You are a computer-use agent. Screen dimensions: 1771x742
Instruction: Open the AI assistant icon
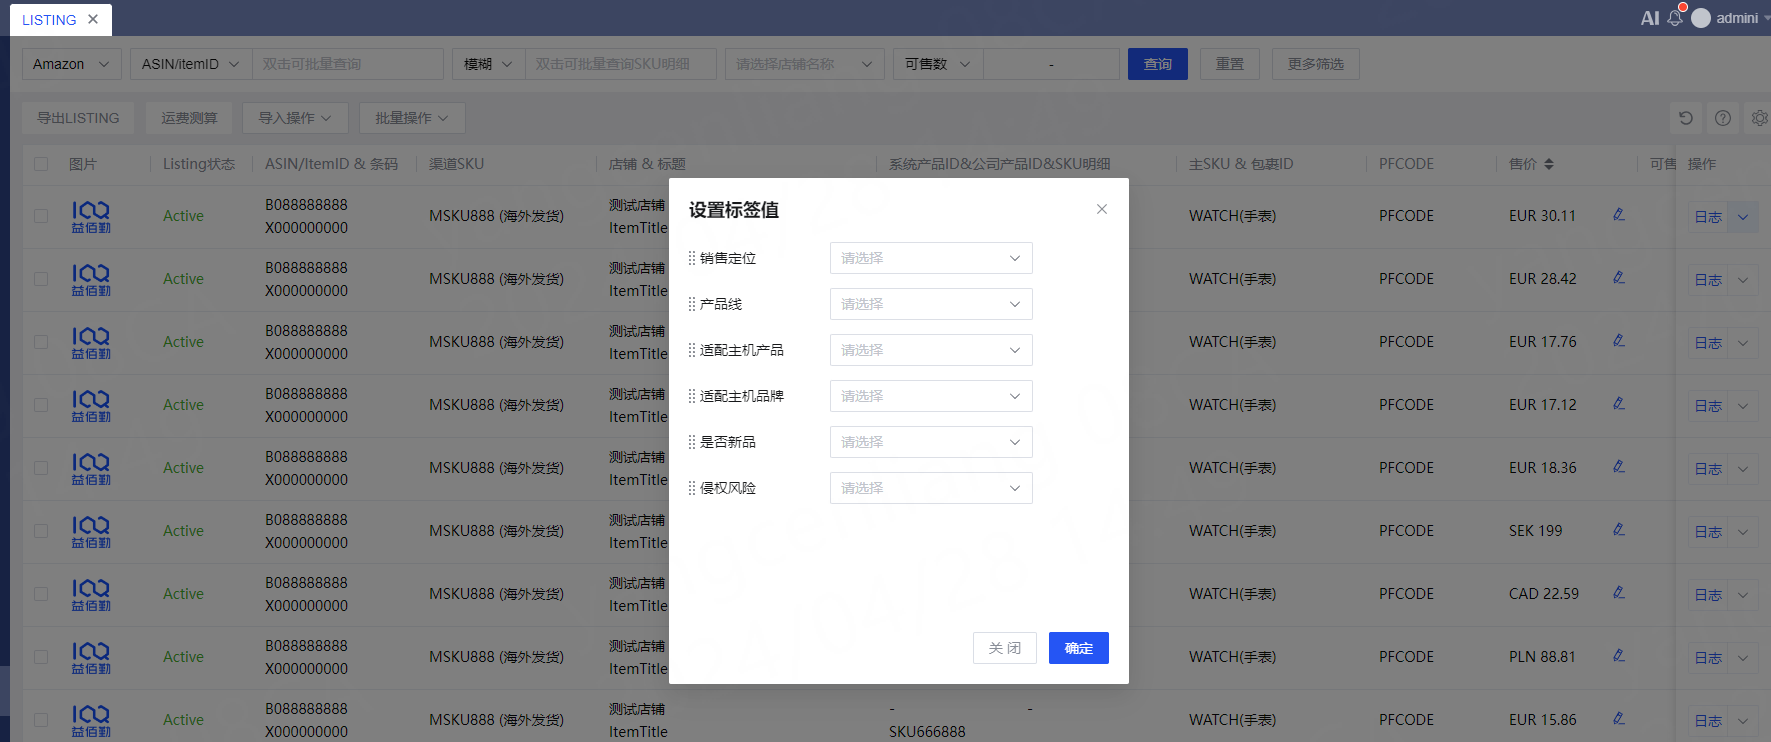point(1650,18)
